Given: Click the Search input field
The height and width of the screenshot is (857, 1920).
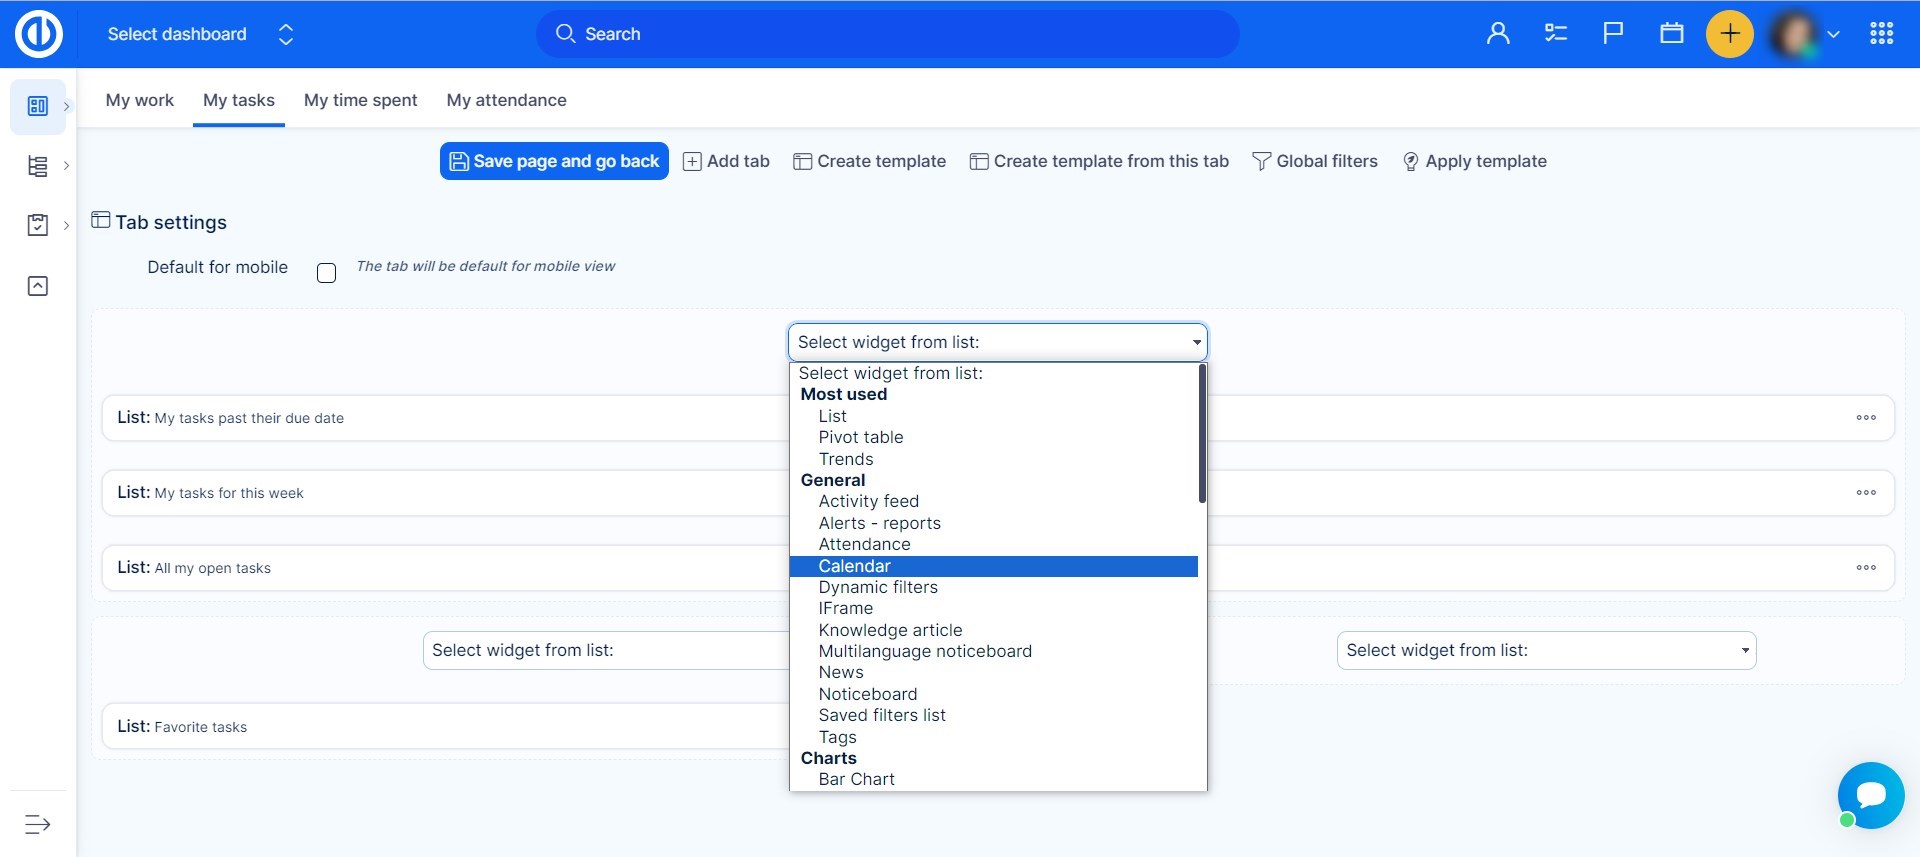Looking at the screenshot, I should click(887, 34).
